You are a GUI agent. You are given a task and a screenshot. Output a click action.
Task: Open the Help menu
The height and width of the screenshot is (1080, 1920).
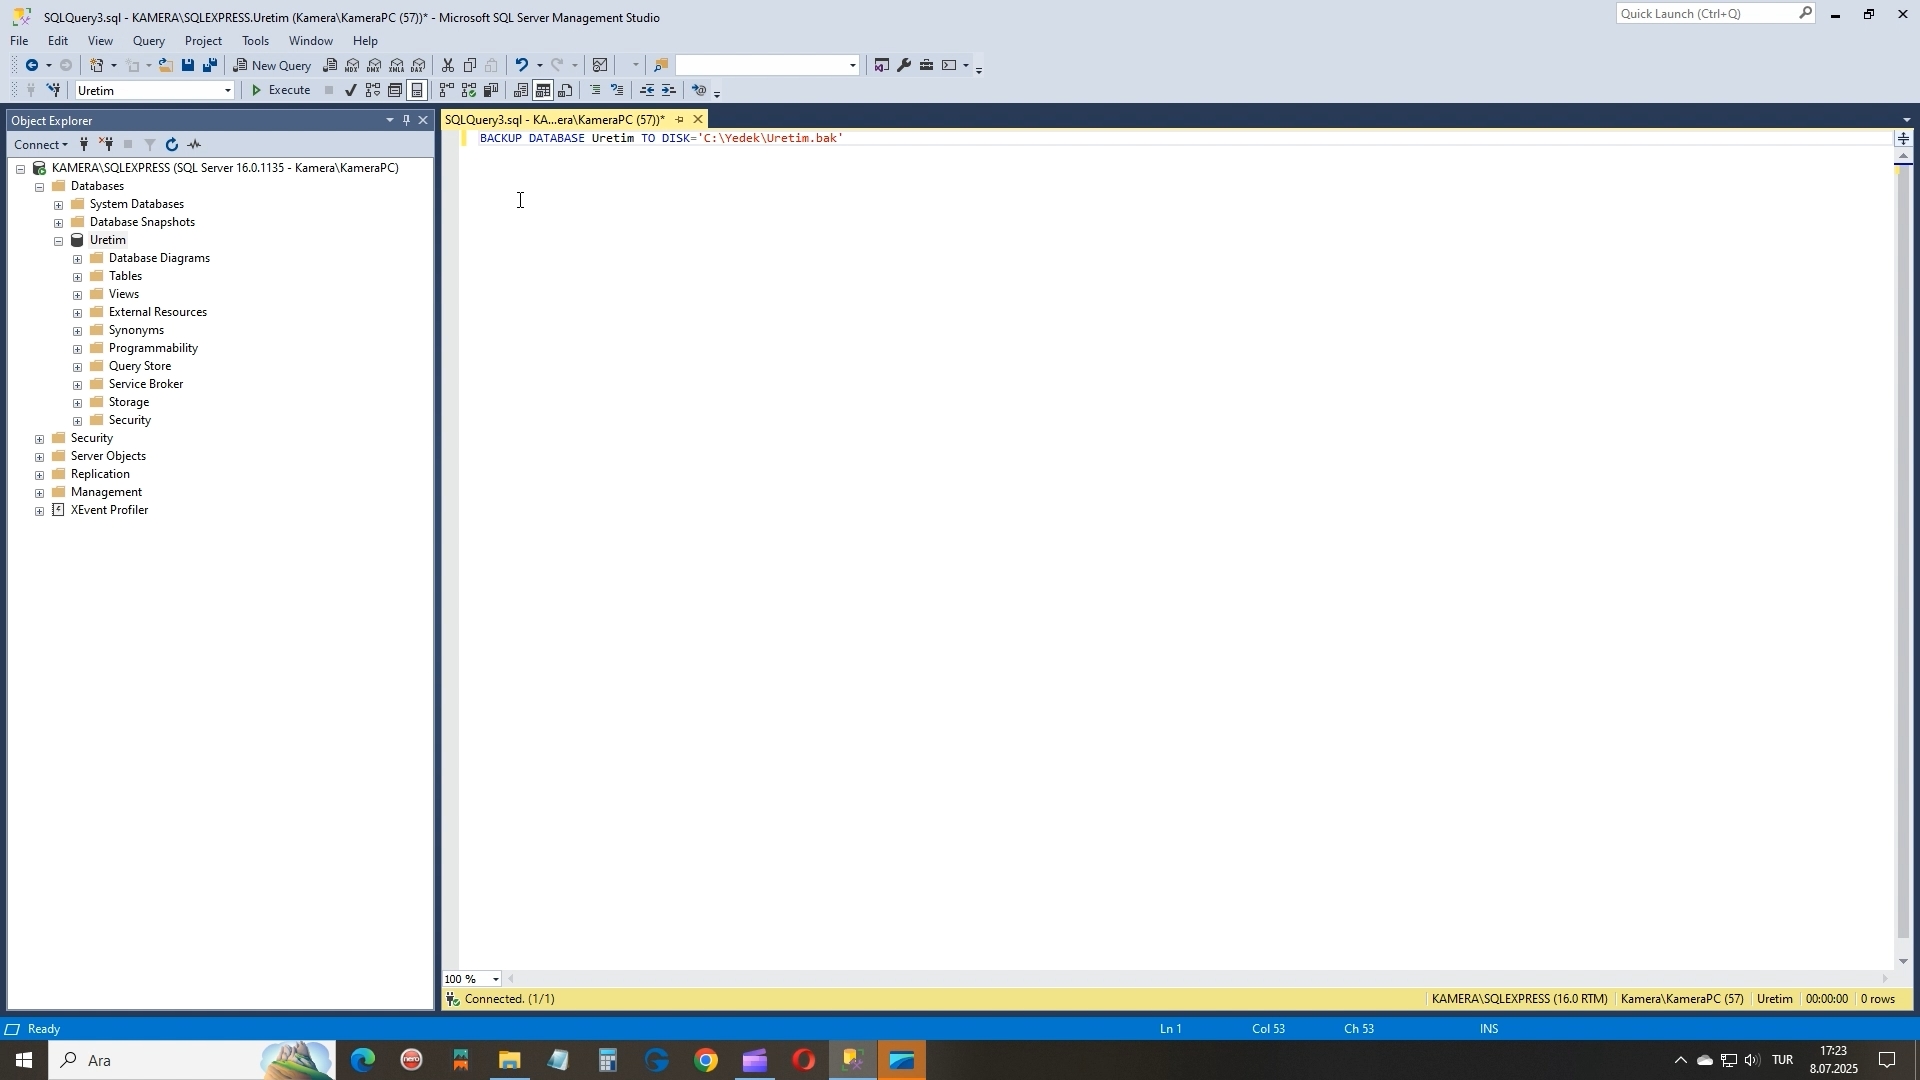[x=365, y=41]
